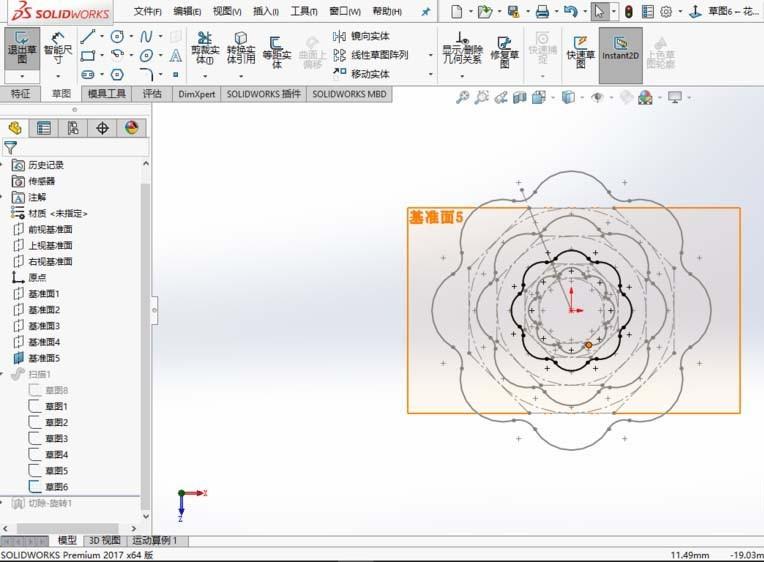This screenshot has height=562, width=764.
Task: Toggle the Instant2D button
Action: click(620, 55)
